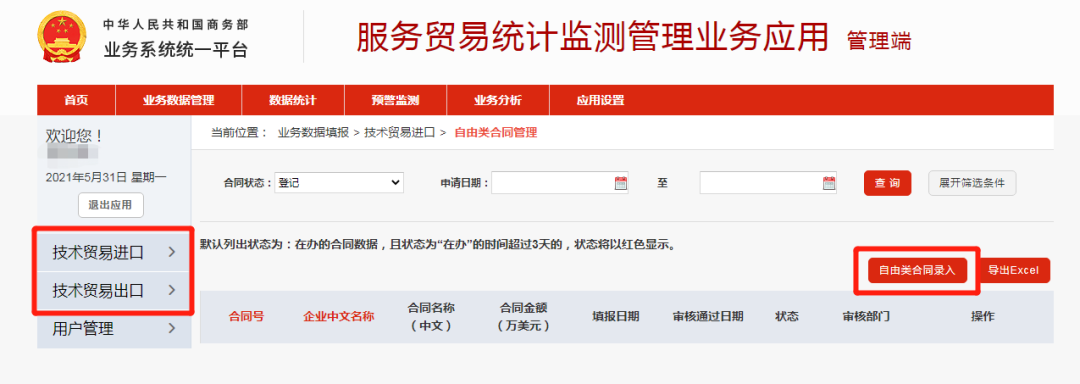Open 数据统计 menu
Viewport: 1080px width, 384px height.
click(x=293, y=100)
